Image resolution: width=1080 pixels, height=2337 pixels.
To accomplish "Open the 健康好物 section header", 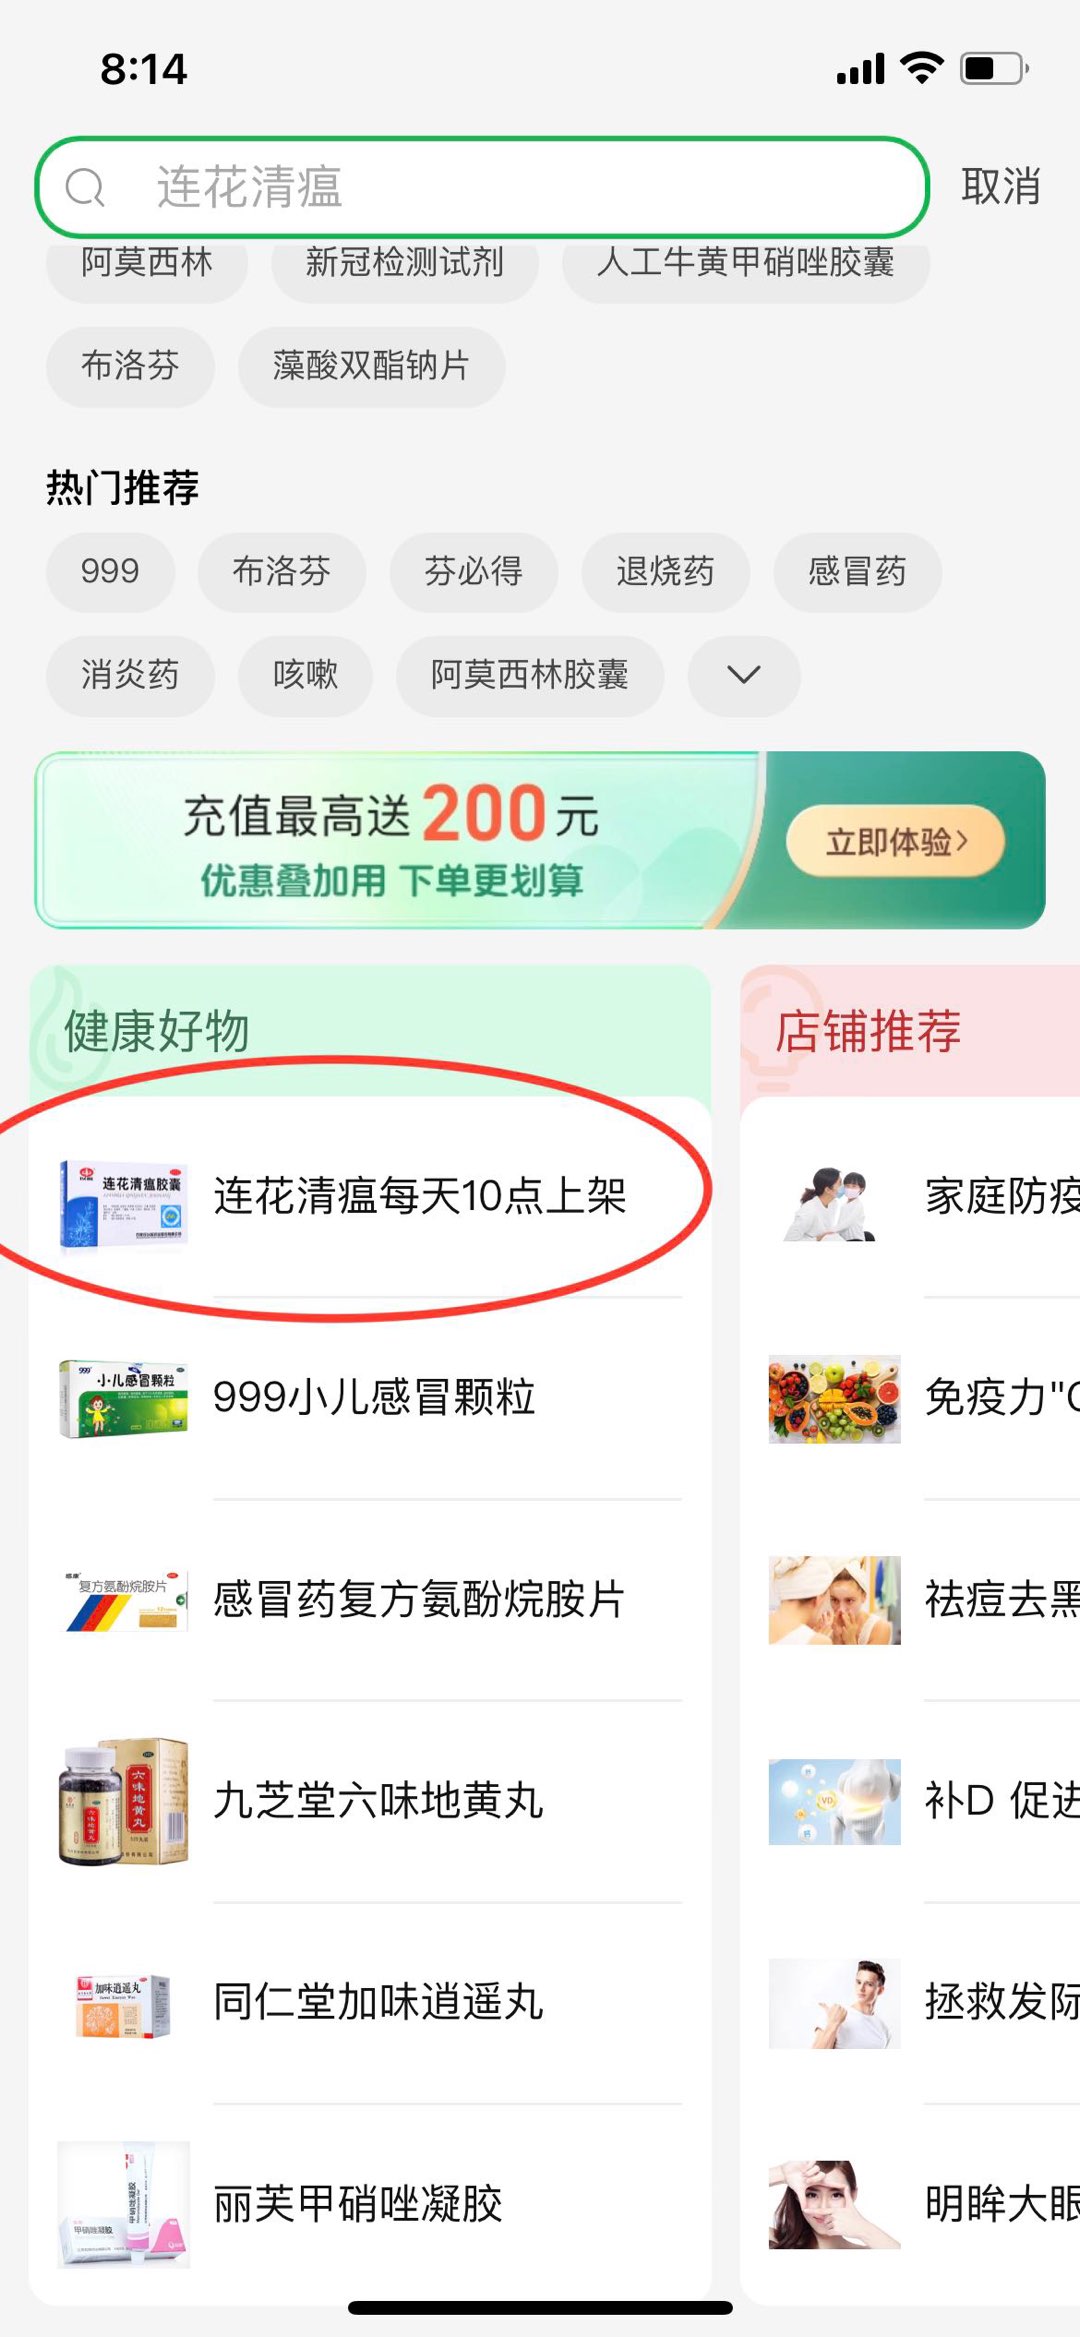I will (x=157, y=1031).
